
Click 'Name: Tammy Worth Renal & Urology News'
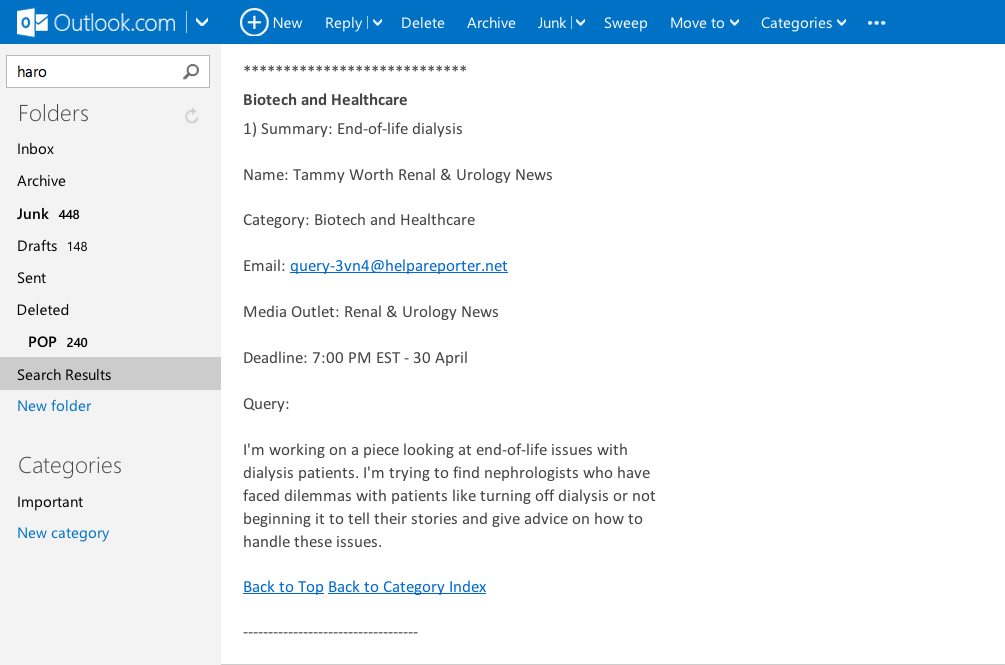click(x=397, y=174)
